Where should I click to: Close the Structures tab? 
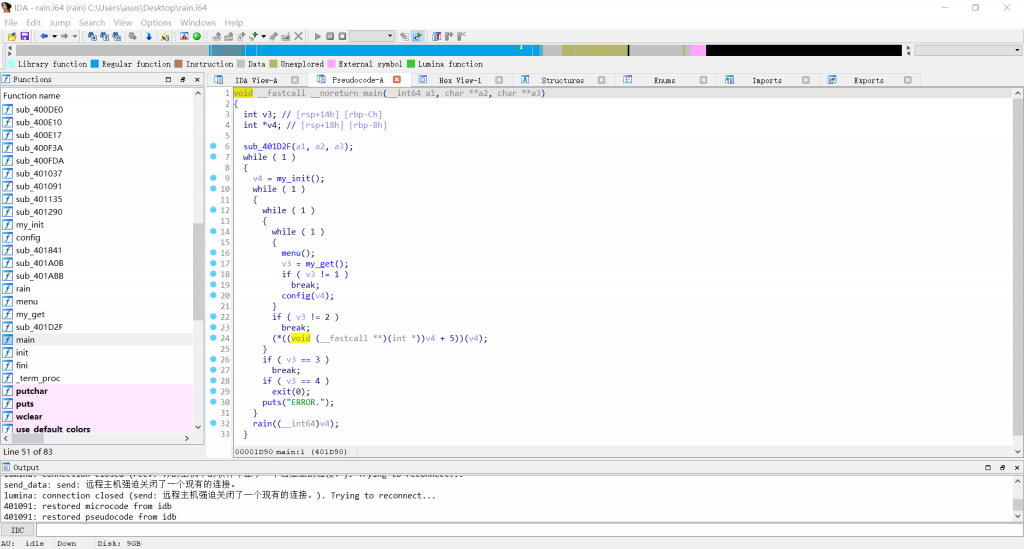601,80
